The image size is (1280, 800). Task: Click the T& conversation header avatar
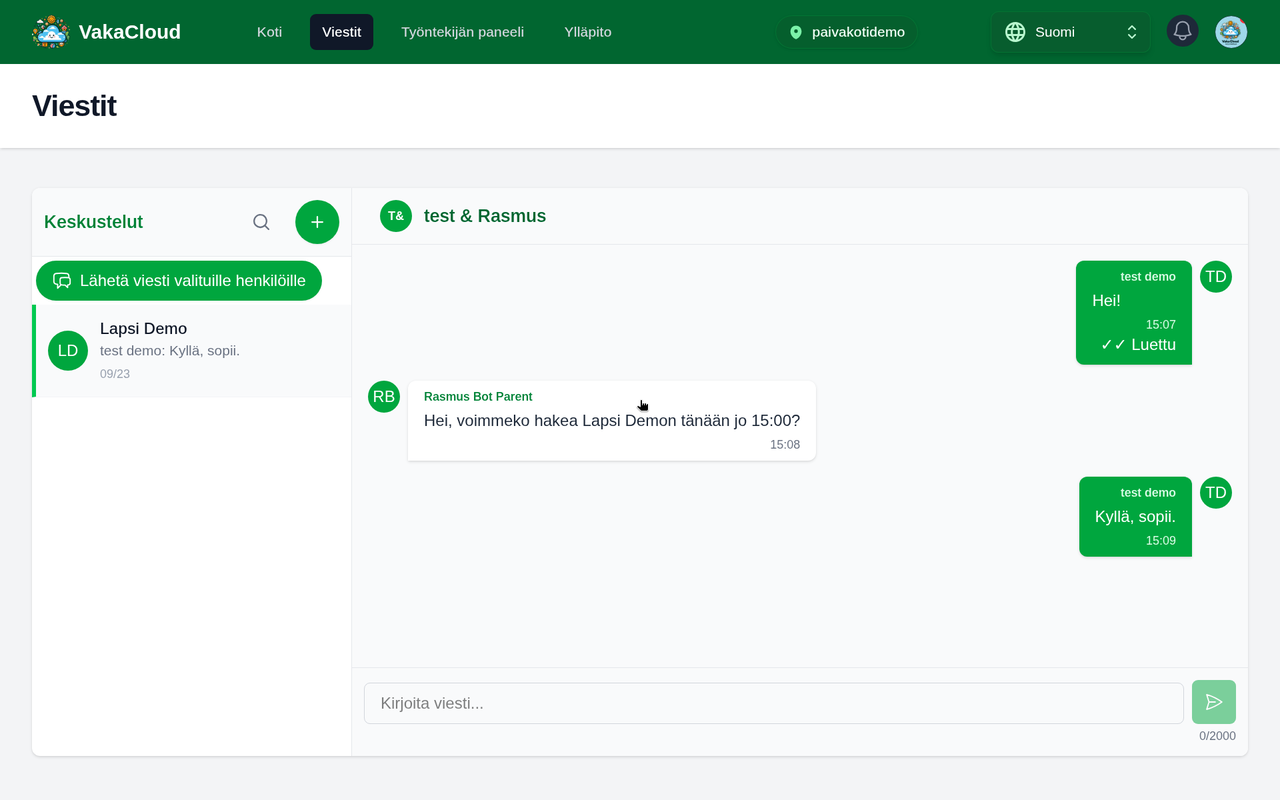pos(396,216)
